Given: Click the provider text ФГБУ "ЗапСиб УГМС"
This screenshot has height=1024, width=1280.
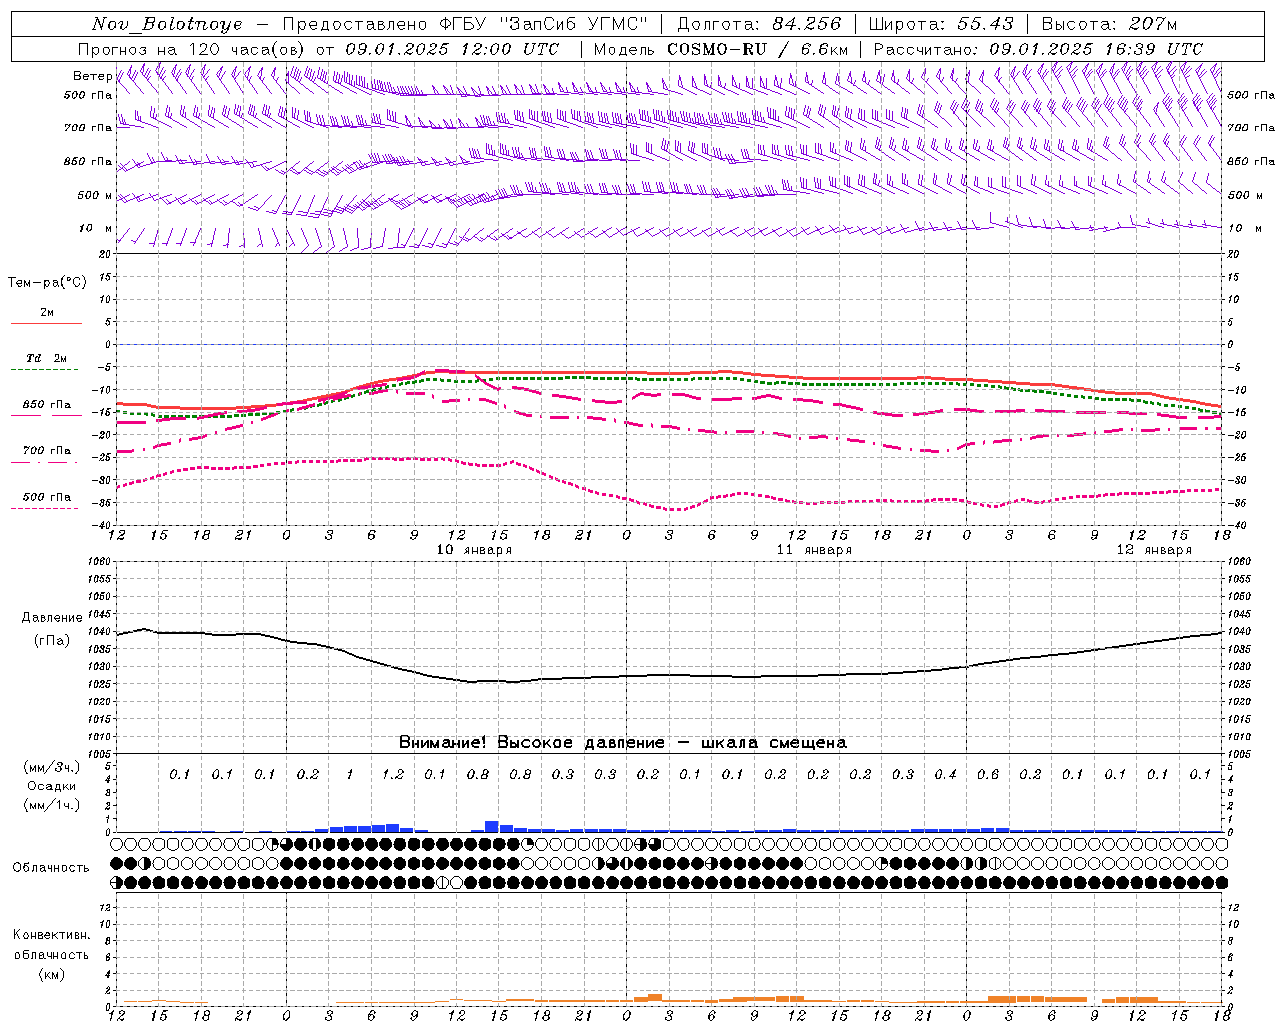Looking at the screenshot, I should point(543,24).
